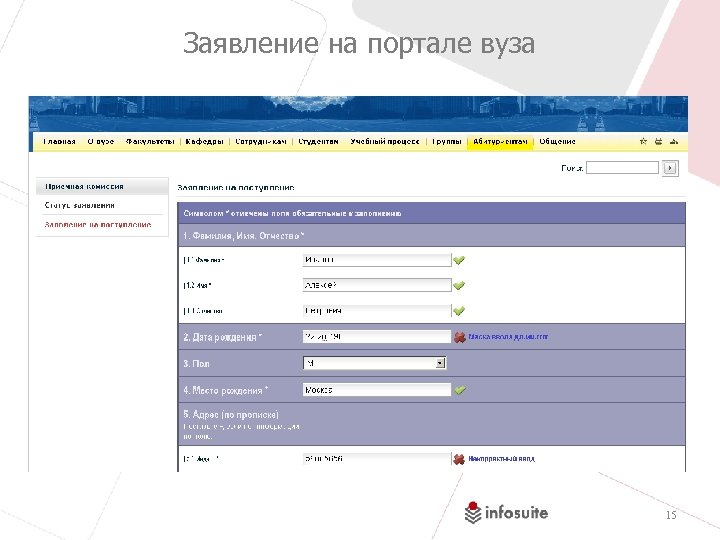Image resolution: width=720 pixels, height=540 pixels.
Task: Click into the Фамилия text field
Action: tap(377, 260)
